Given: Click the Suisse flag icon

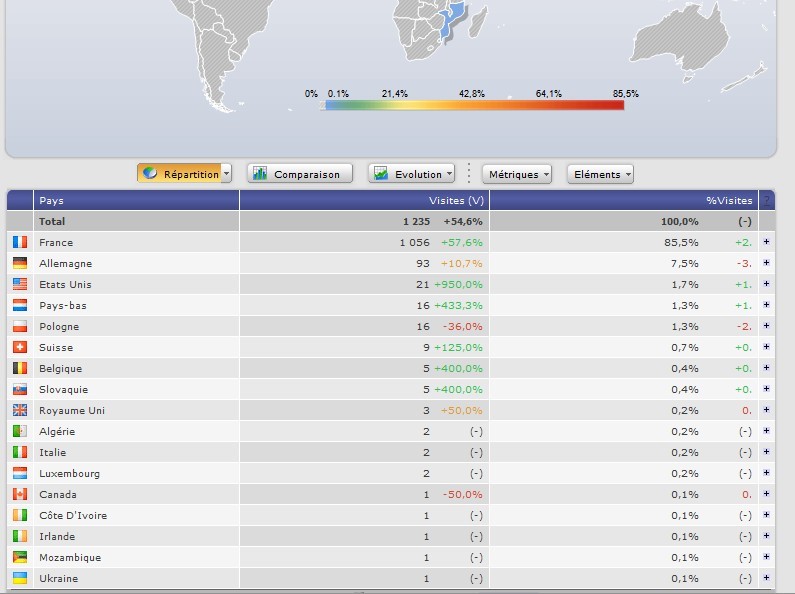Looking at the screenshot, I should click(x=20, y=347).
